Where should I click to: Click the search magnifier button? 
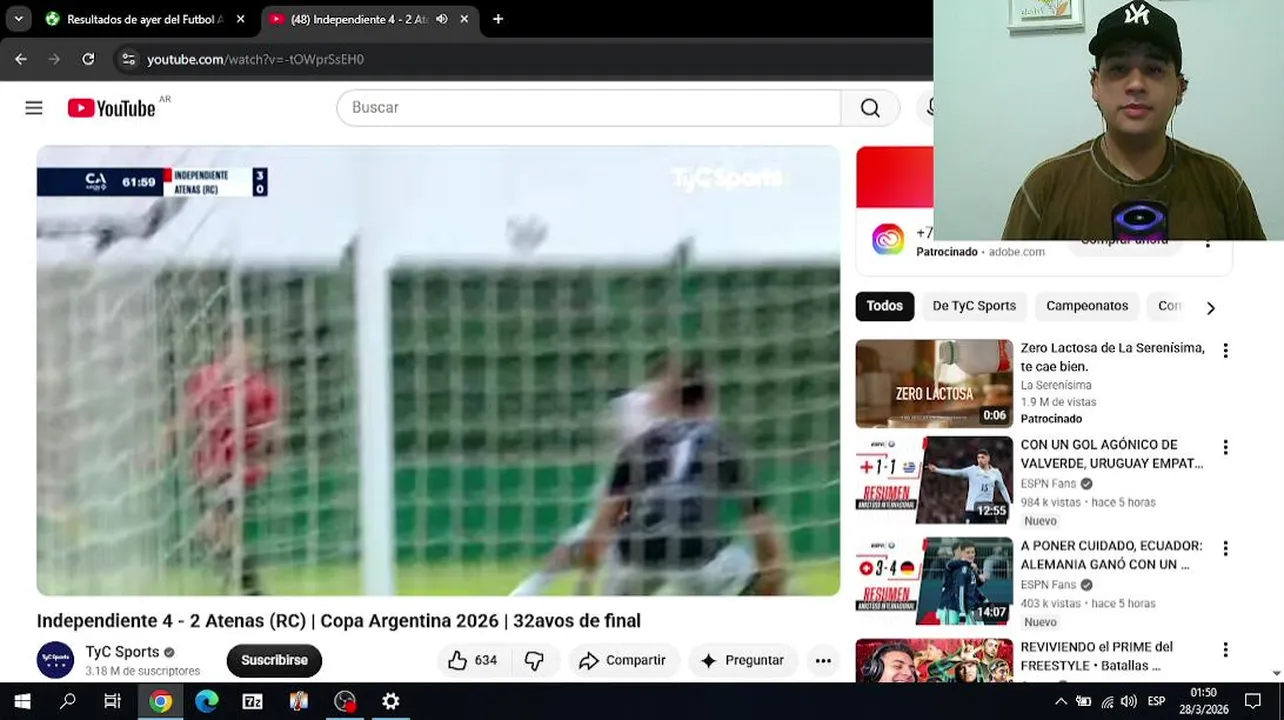[x=870, y=108]
